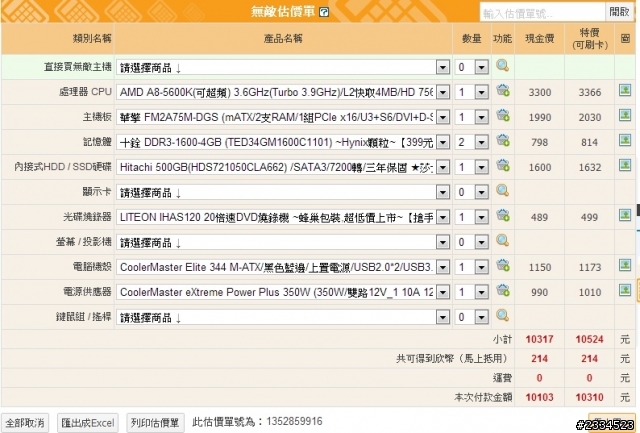The image size is (640, 433).
Task: View product image for CoolerMaster Elite 344 case
Action: tap(625, 265)
